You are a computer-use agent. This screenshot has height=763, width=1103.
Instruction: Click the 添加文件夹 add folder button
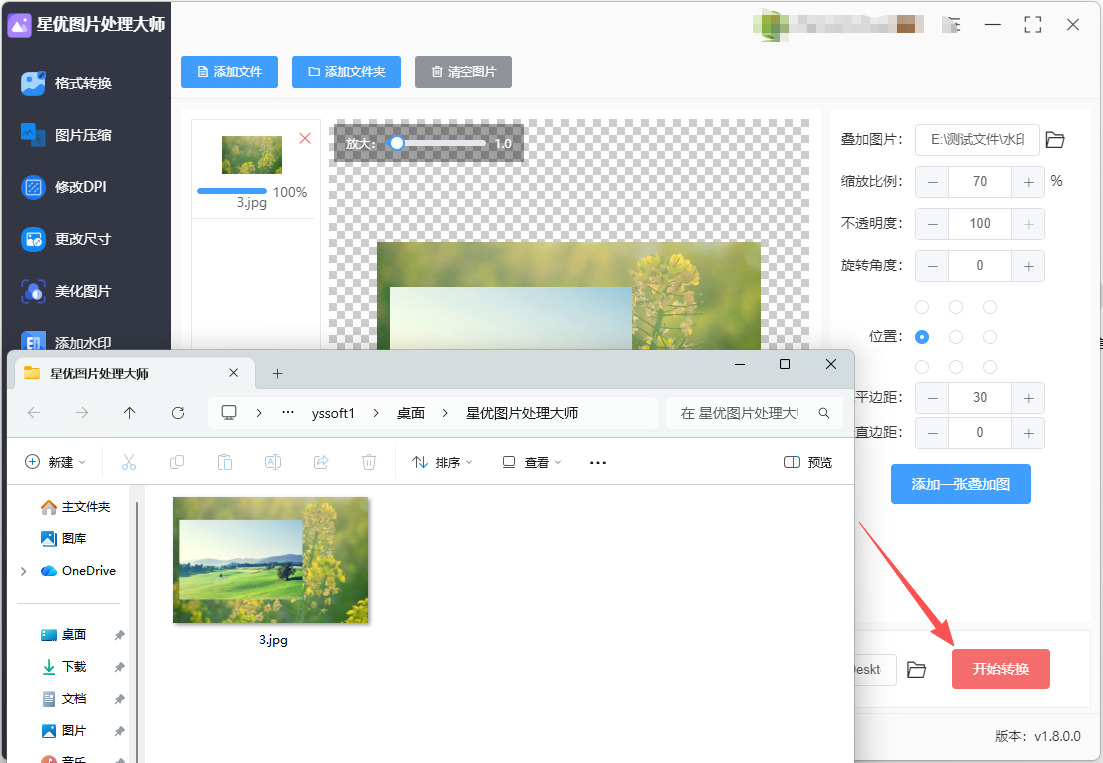tap(346, 72)
